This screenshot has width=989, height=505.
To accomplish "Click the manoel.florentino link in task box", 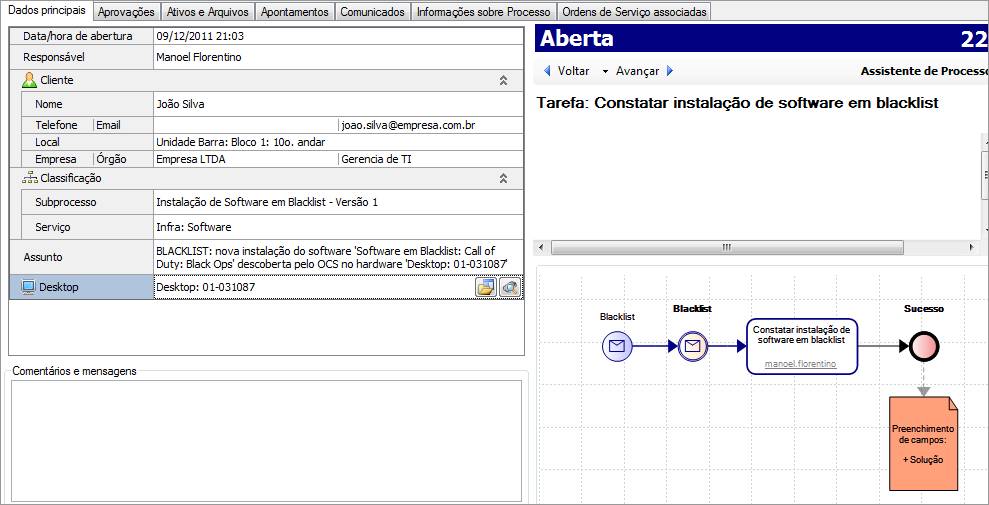I will point(800,364).
